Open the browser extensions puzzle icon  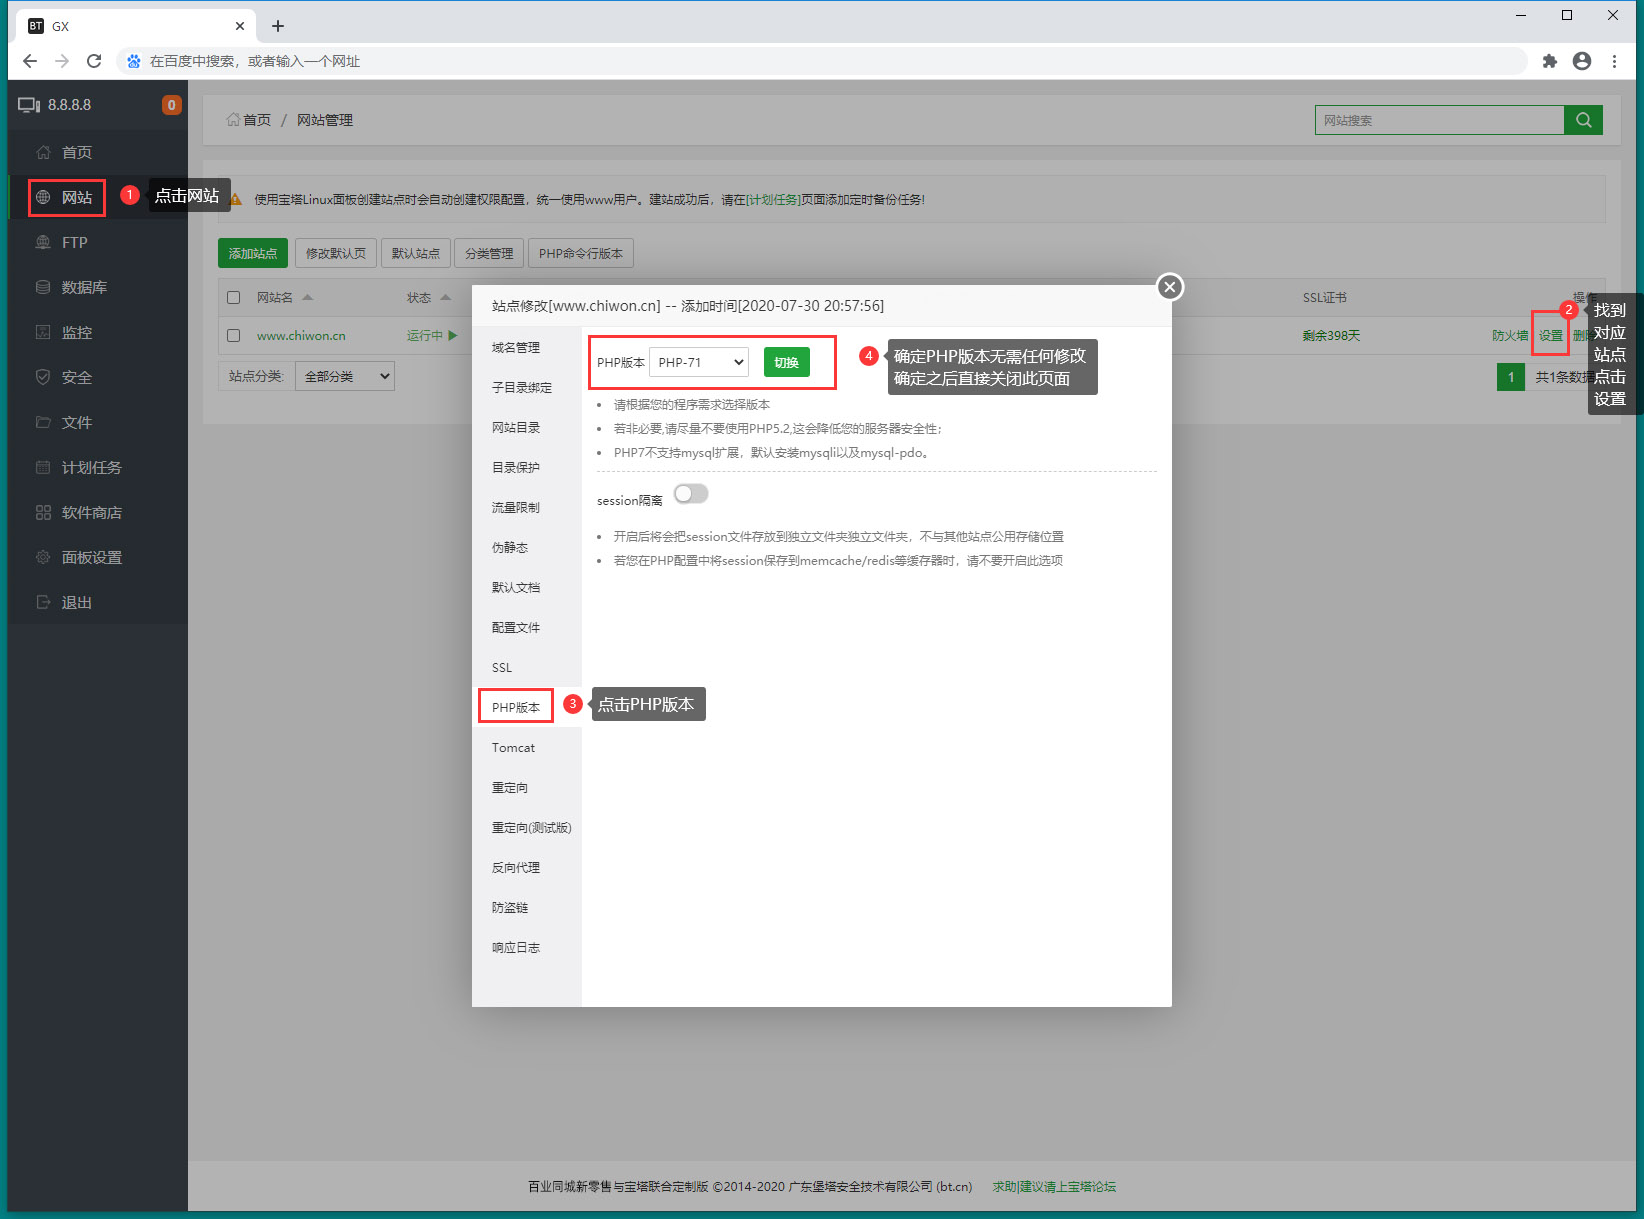[1549, 61]
